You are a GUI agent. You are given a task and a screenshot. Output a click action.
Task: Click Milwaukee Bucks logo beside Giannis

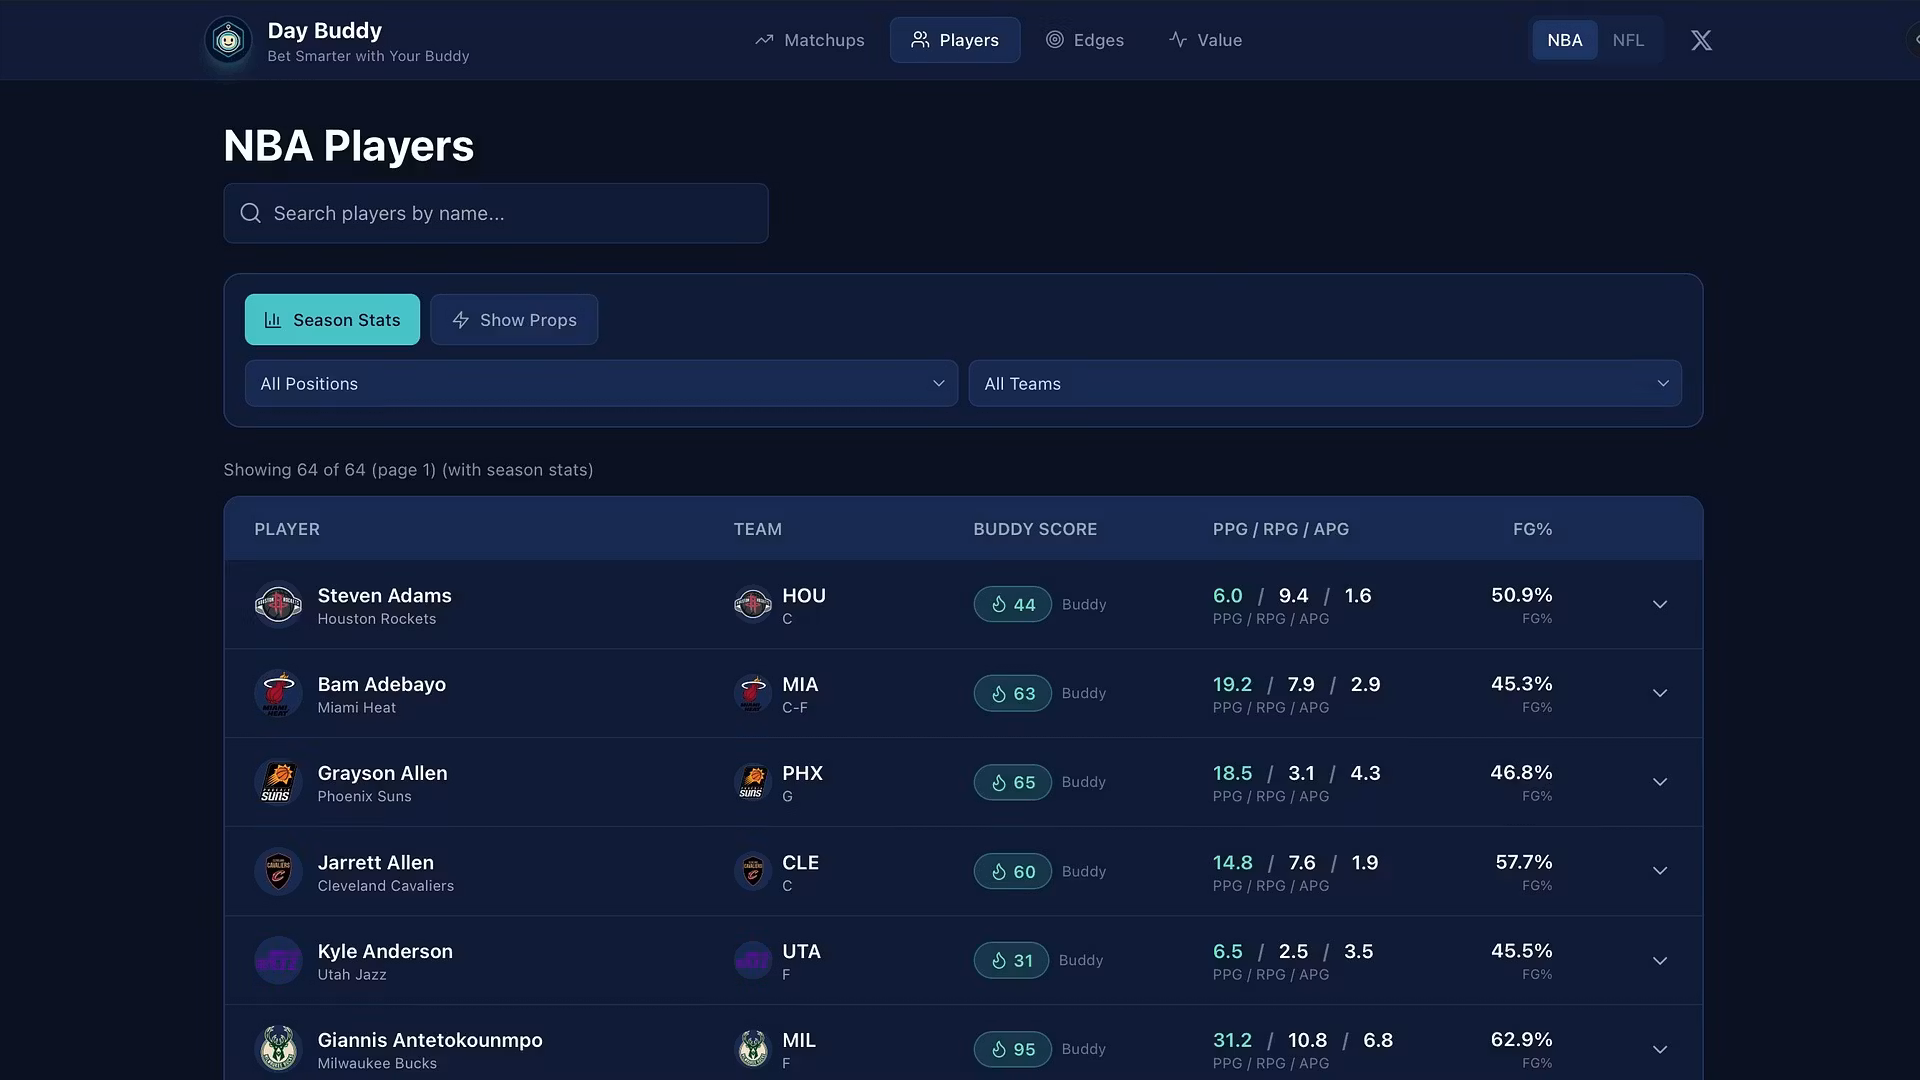point(278,1049)
